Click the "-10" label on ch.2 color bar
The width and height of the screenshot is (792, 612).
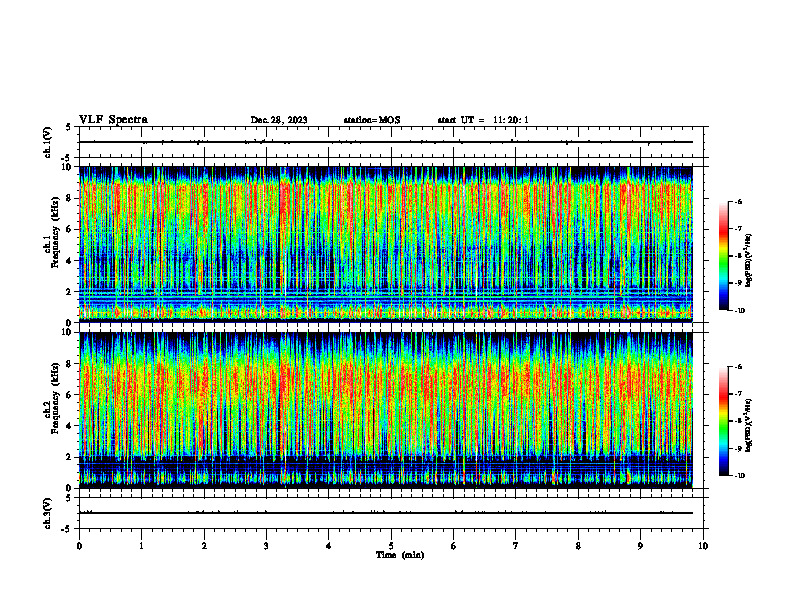tap(740, 476)
